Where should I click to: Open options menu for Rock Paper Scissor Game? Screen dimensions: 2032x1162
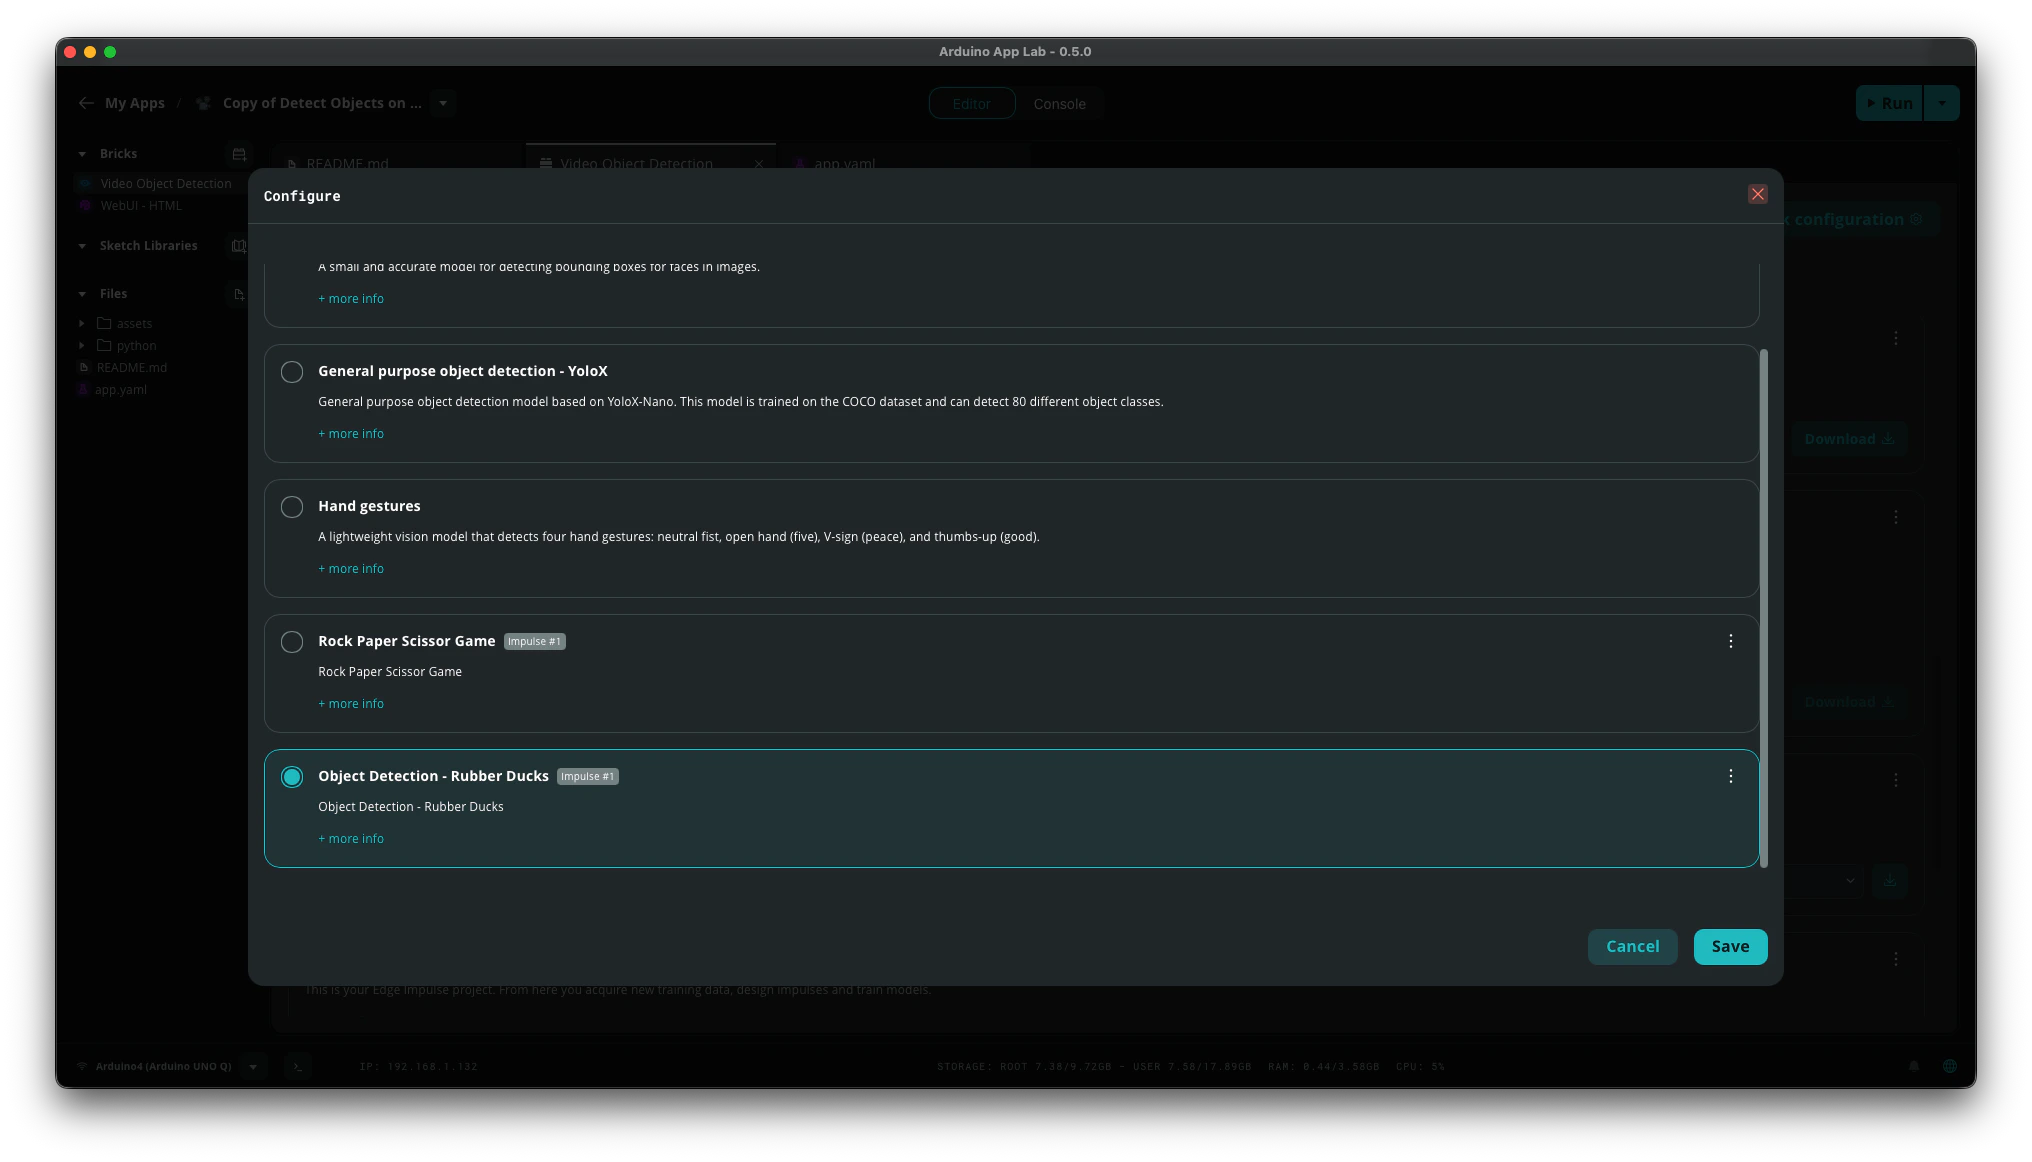pyautogui.click(x=1730, y=641)
